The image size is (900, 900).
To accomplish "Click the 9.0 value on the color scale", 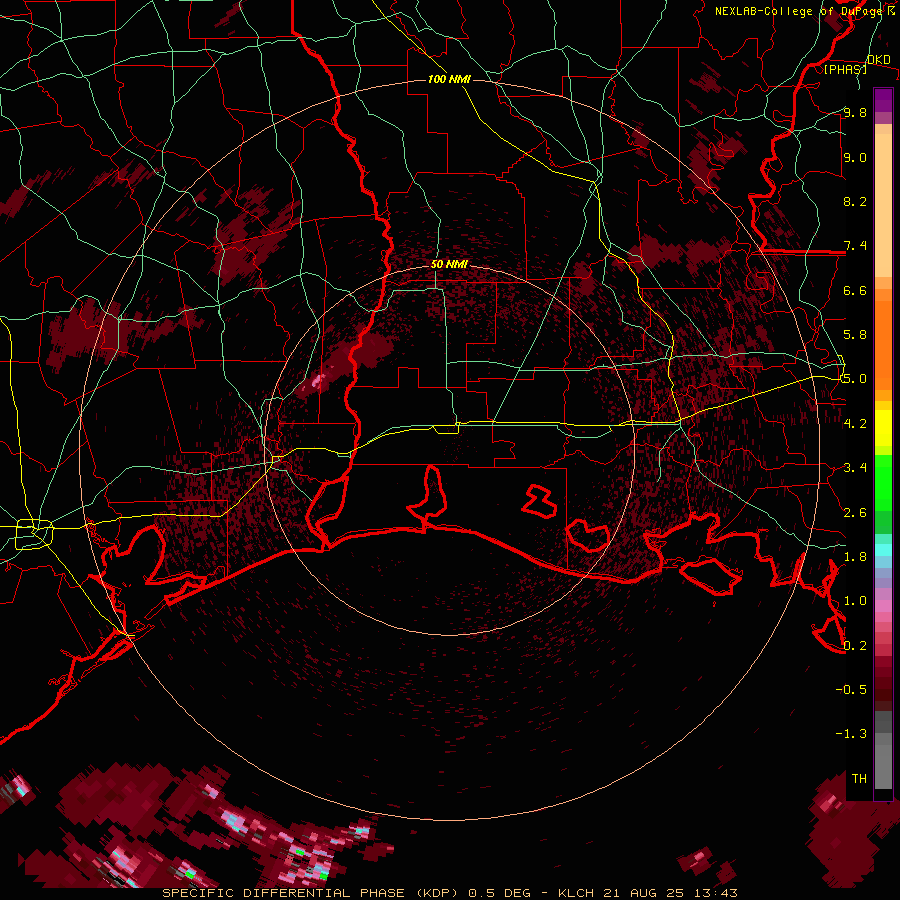I will pos(855,157).
